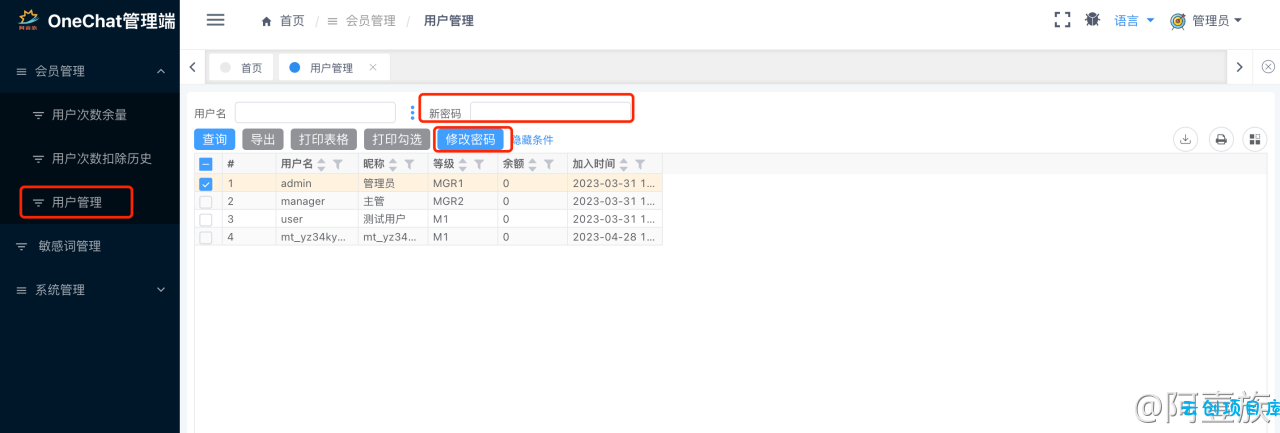Toggle the select-all checkbox in table header
The image size is (1280, 433).
click(206, 164)
